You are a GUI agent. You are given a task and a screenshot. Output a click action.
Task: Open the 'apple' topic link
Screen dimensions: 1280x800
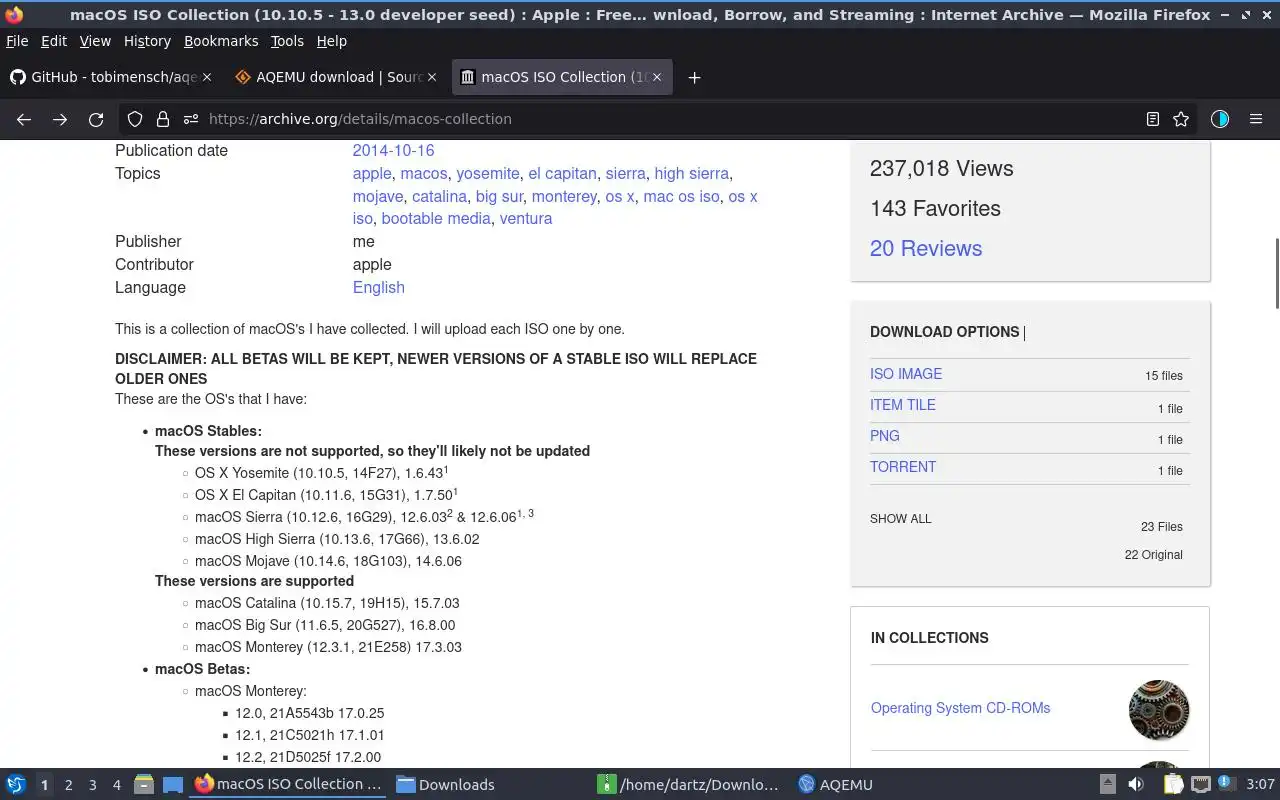coord(372,173)
